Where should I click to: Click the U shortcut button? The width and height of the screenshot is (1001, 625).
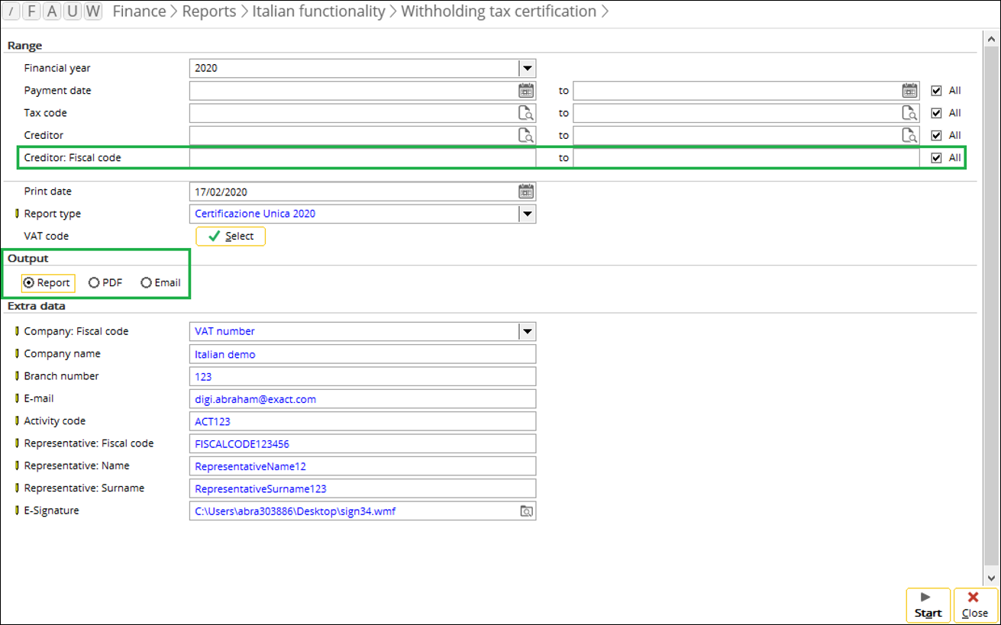pos(73,11)
